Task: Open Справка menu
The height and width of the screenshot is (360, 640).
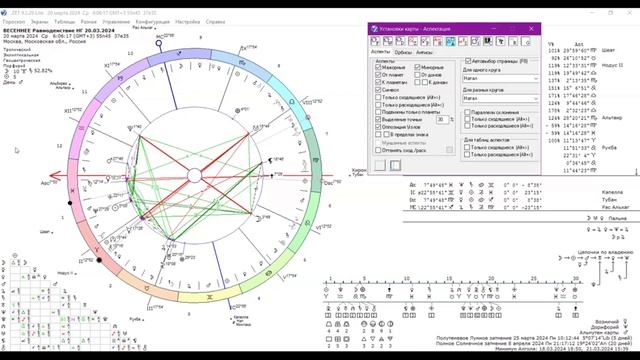Action: [x=215, y=22]
